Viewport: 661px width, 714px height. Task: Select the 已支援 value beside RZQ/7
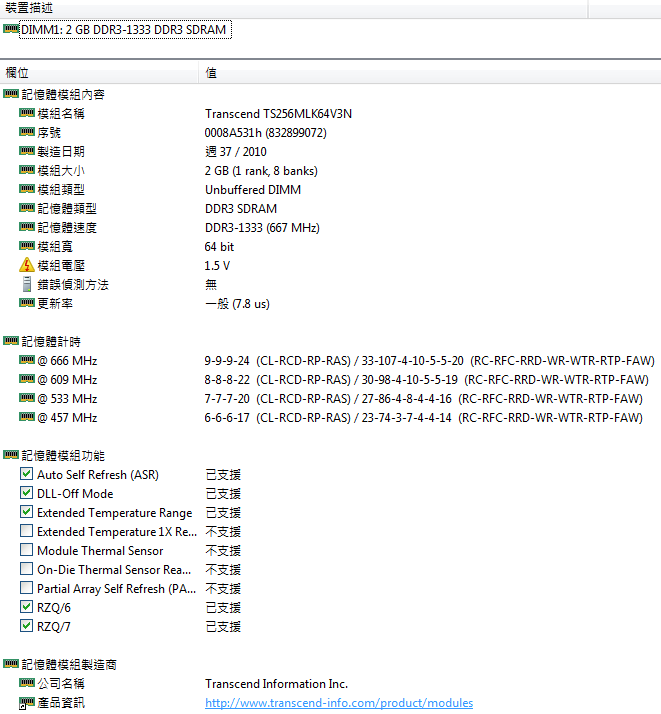tap(223, 627)
